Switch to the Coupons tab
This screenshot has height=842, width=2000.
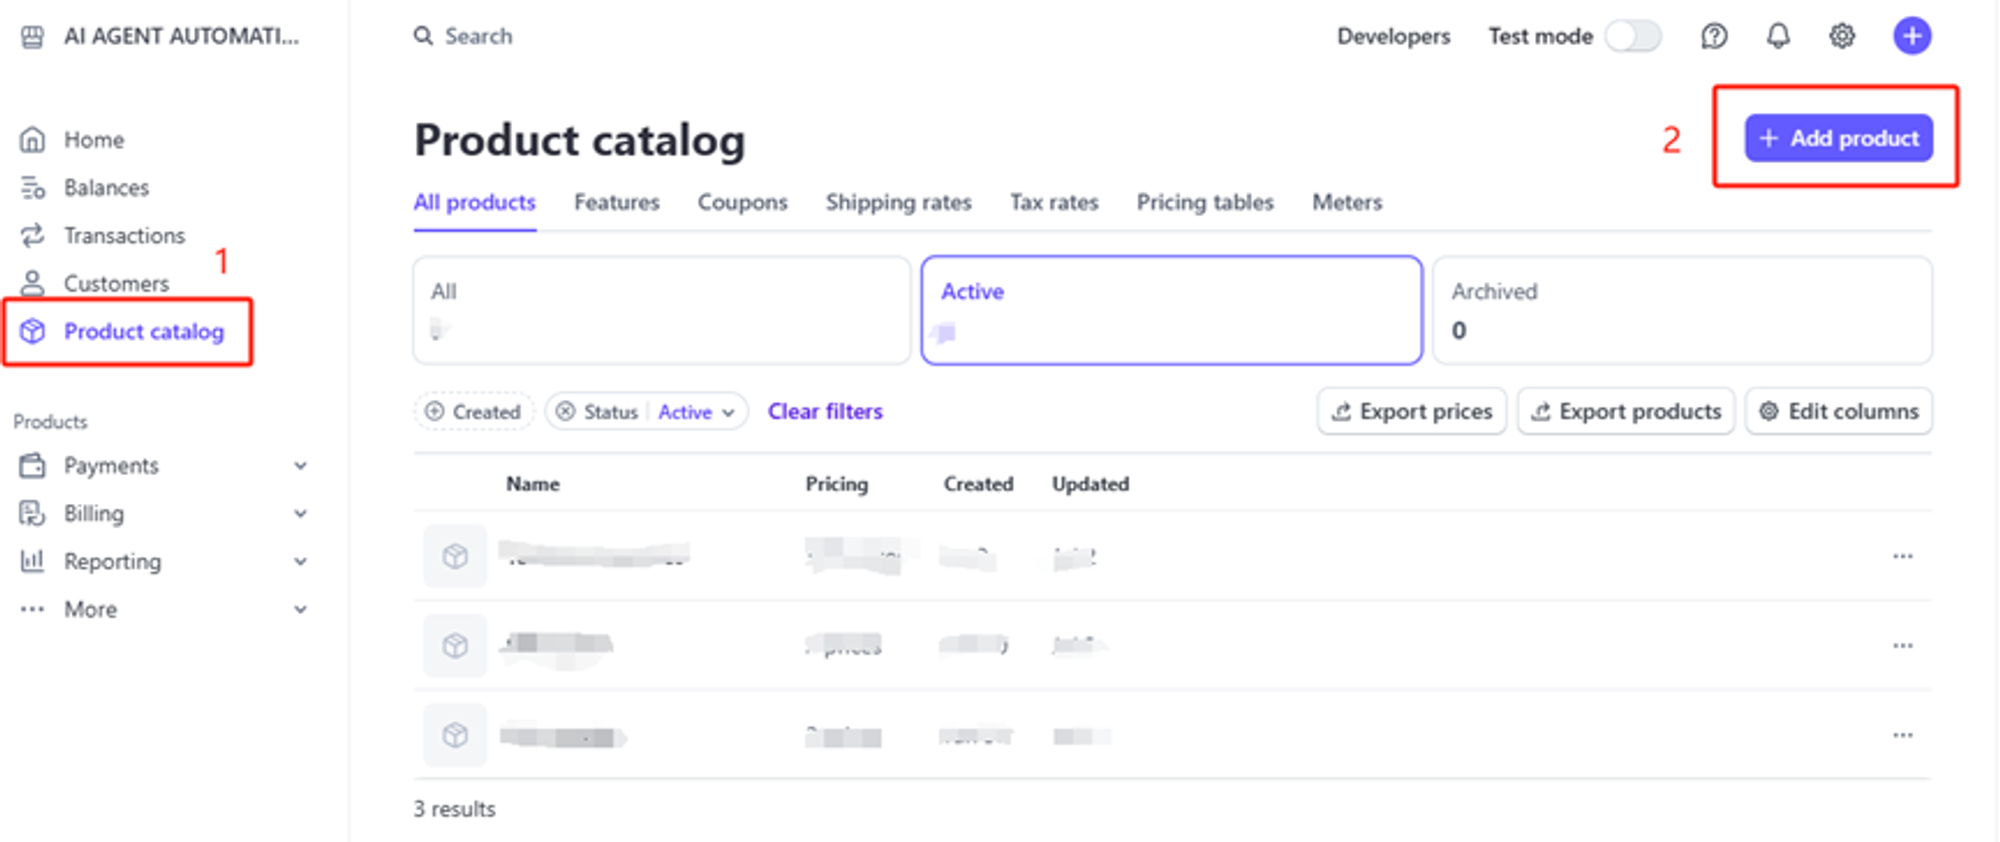(742, 203)
